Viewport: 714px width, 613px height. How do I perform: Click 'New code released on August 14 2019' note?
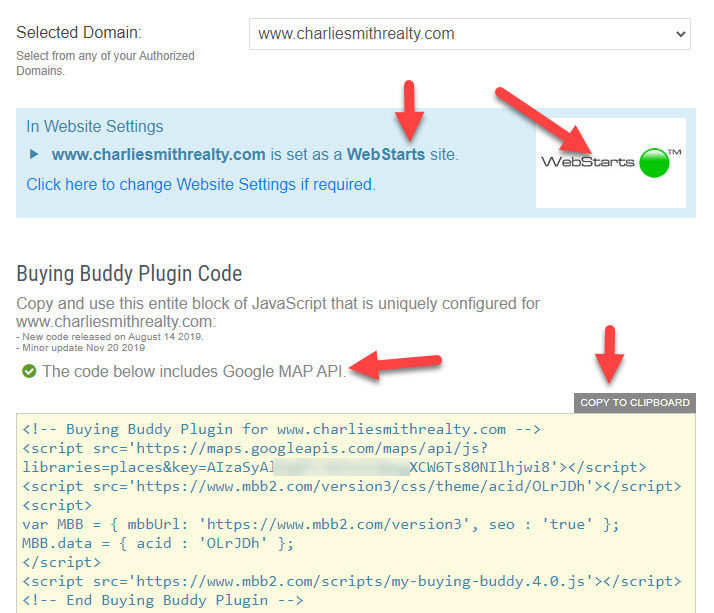[110, 337]
